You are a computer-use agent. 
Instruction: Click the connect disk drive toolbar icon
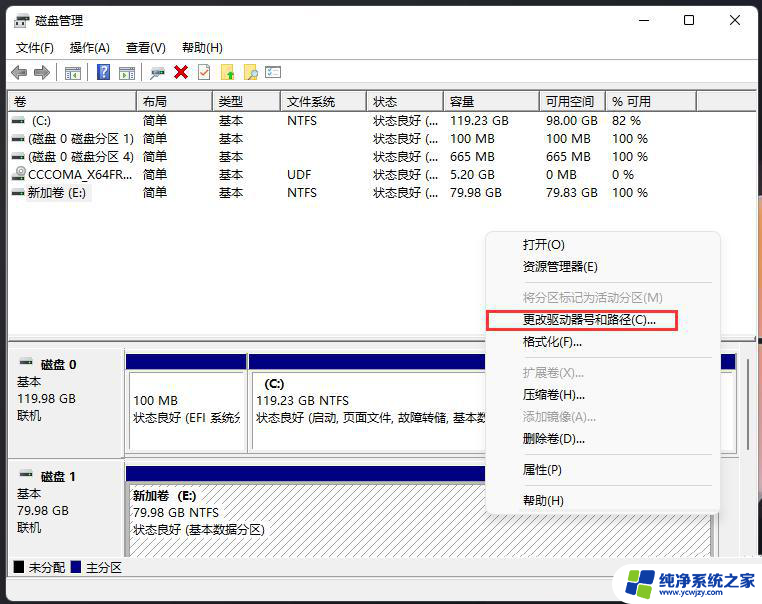click(157, 73)
